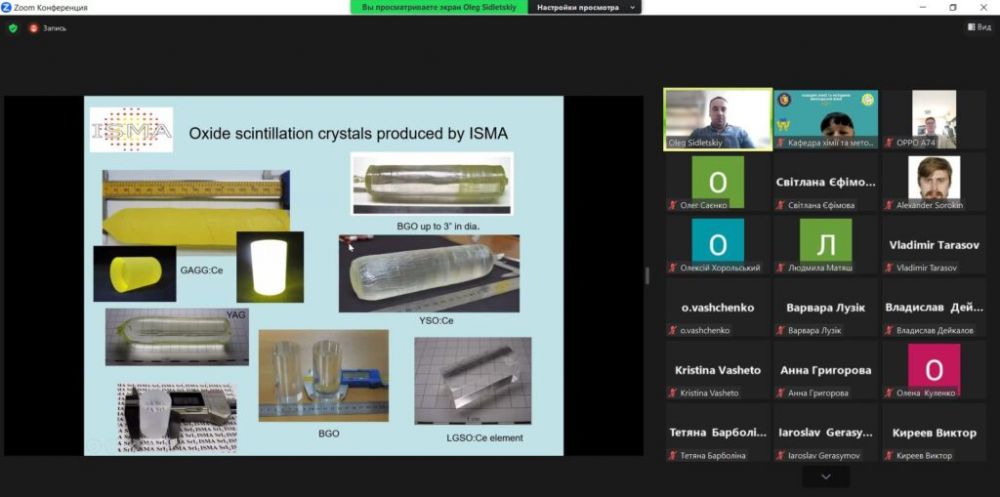Click the Вид layout grid icon
The height and width of the screenshot is (497, 1000).
969,27
